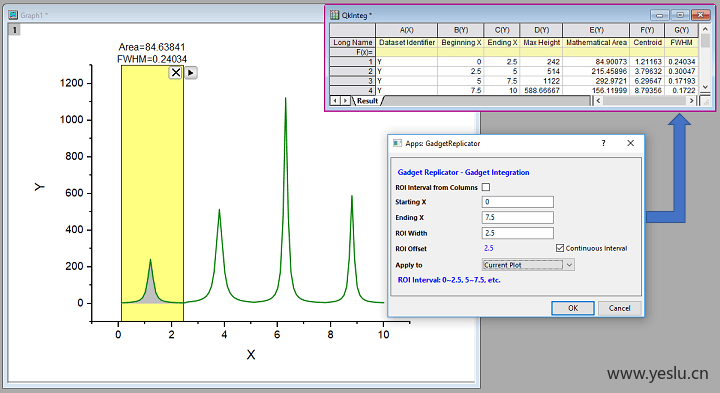Close the GadgetReplicator dialog
Image resolution: width=720 pixels, height=393 pixels.
pyautogui.click(x=630, y=143)
